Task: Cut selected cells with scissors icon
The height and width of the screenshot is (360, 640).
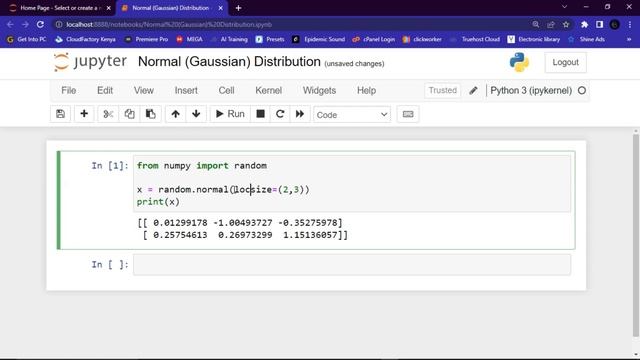Action: 108,114
